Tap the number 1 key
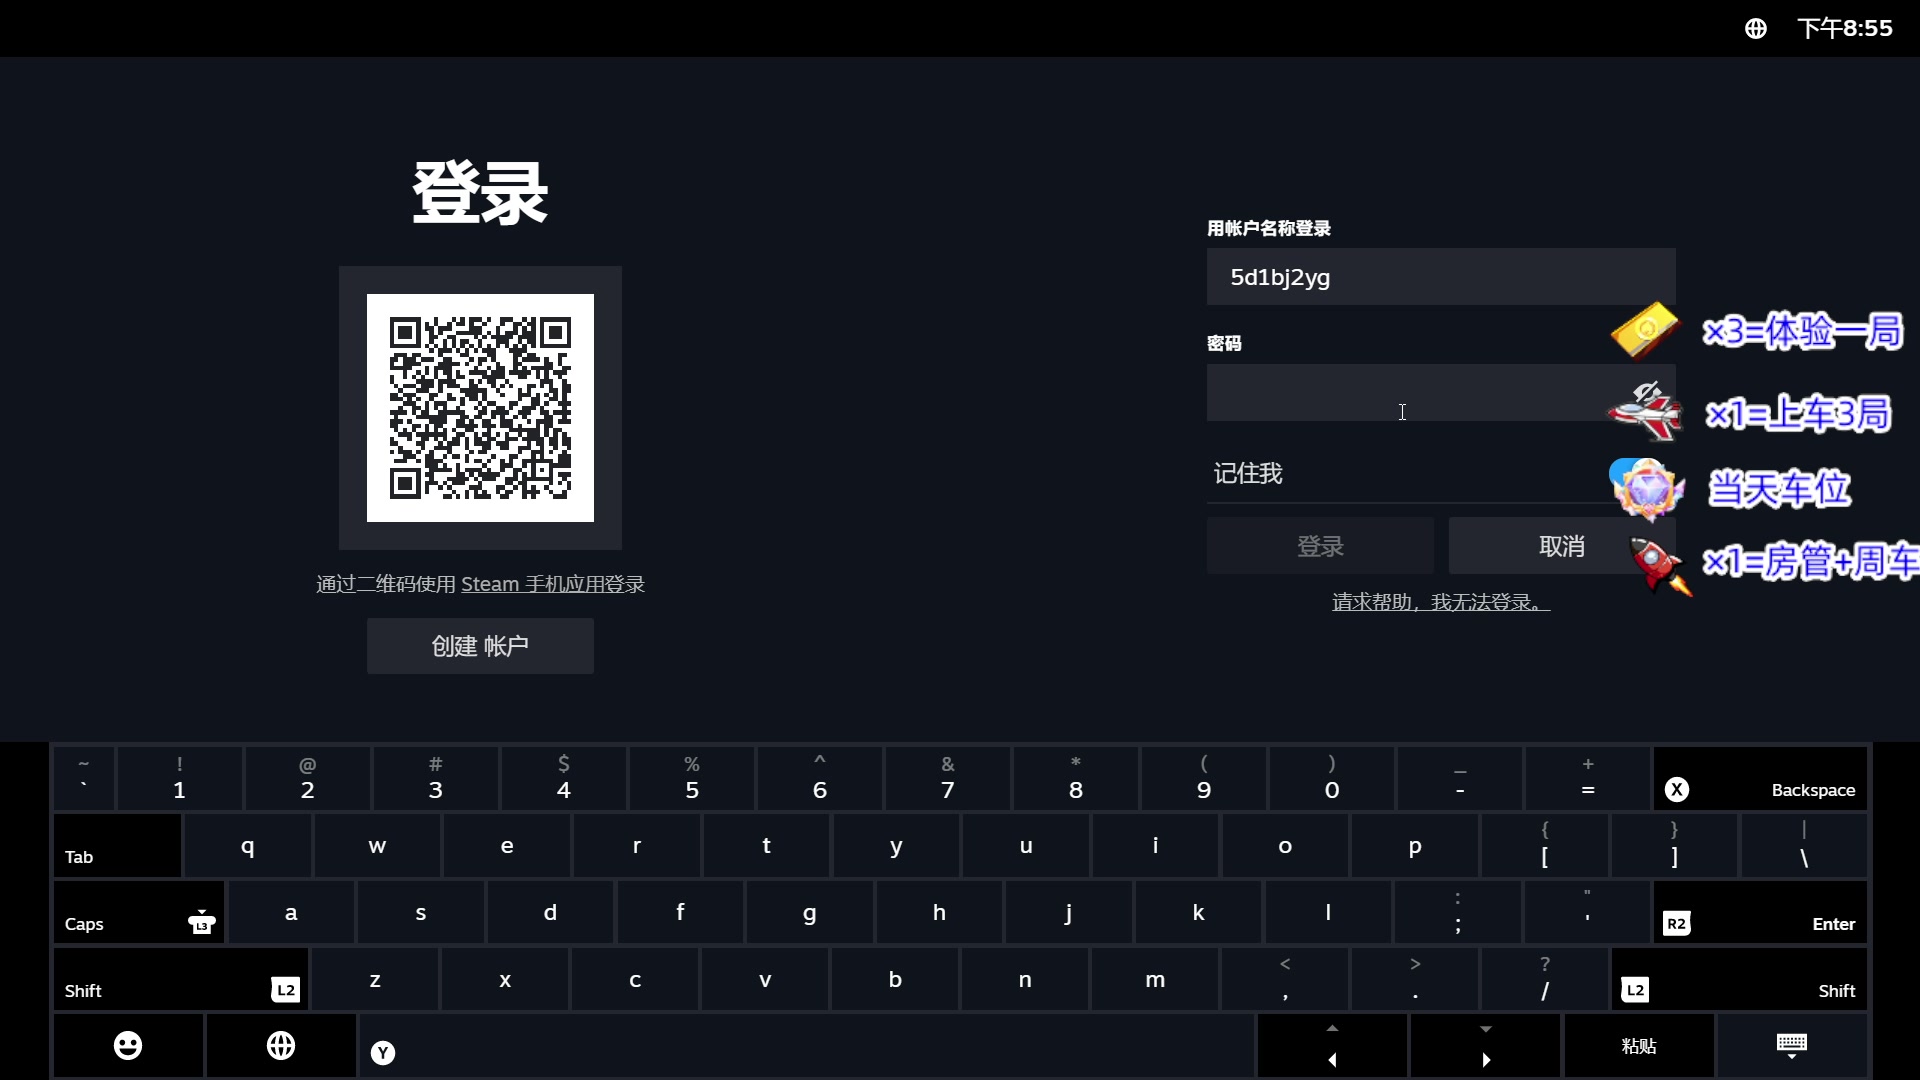The width and height of the screenshot is (1920, 1080). coord(180,779)
